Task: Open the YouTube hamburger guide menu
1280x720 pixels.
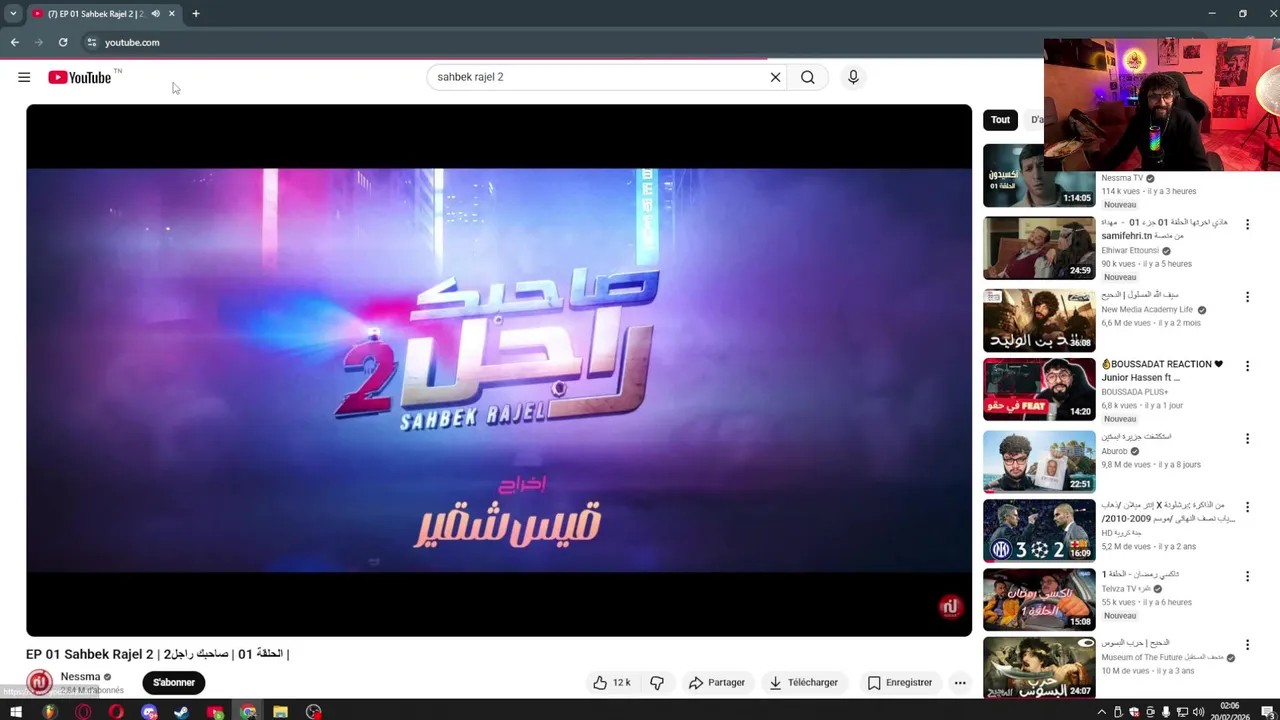Action: (24, 77)
